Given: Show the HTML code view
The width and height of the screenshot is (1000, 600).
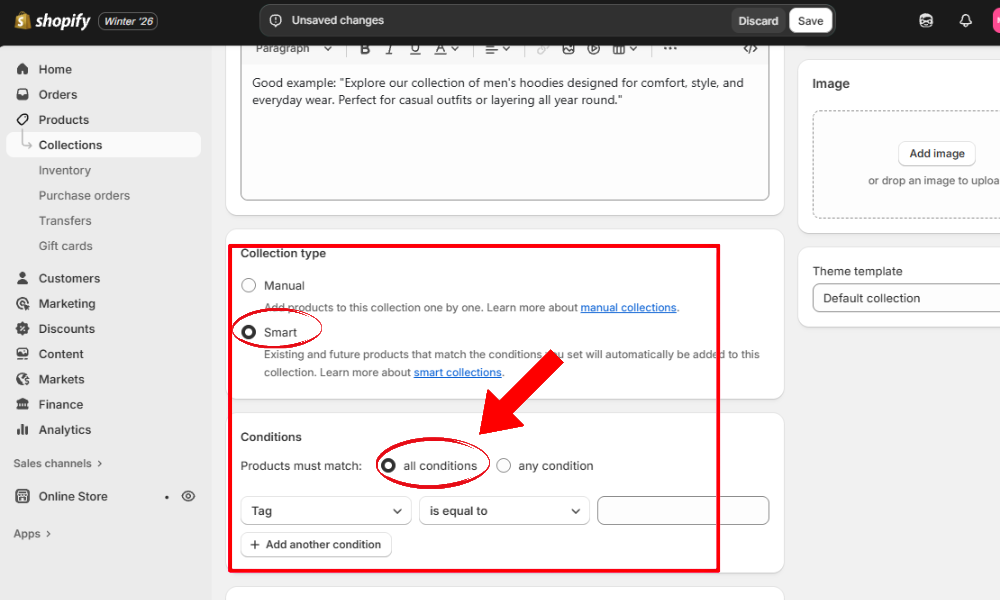Looking at the screenshot, I should 750,48.
